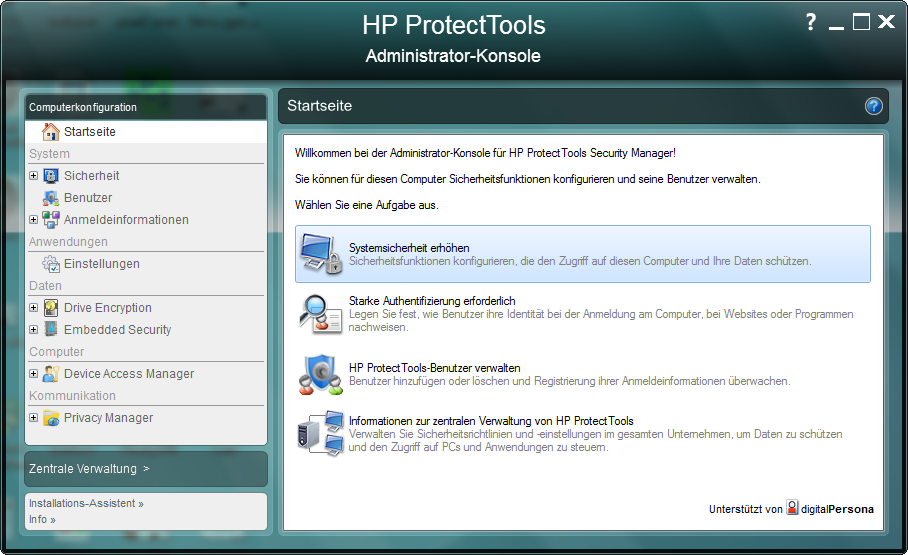The height and width of the screenshot is (555, 908).
Task: Click the Benutzer user icon
Action: 51,198
